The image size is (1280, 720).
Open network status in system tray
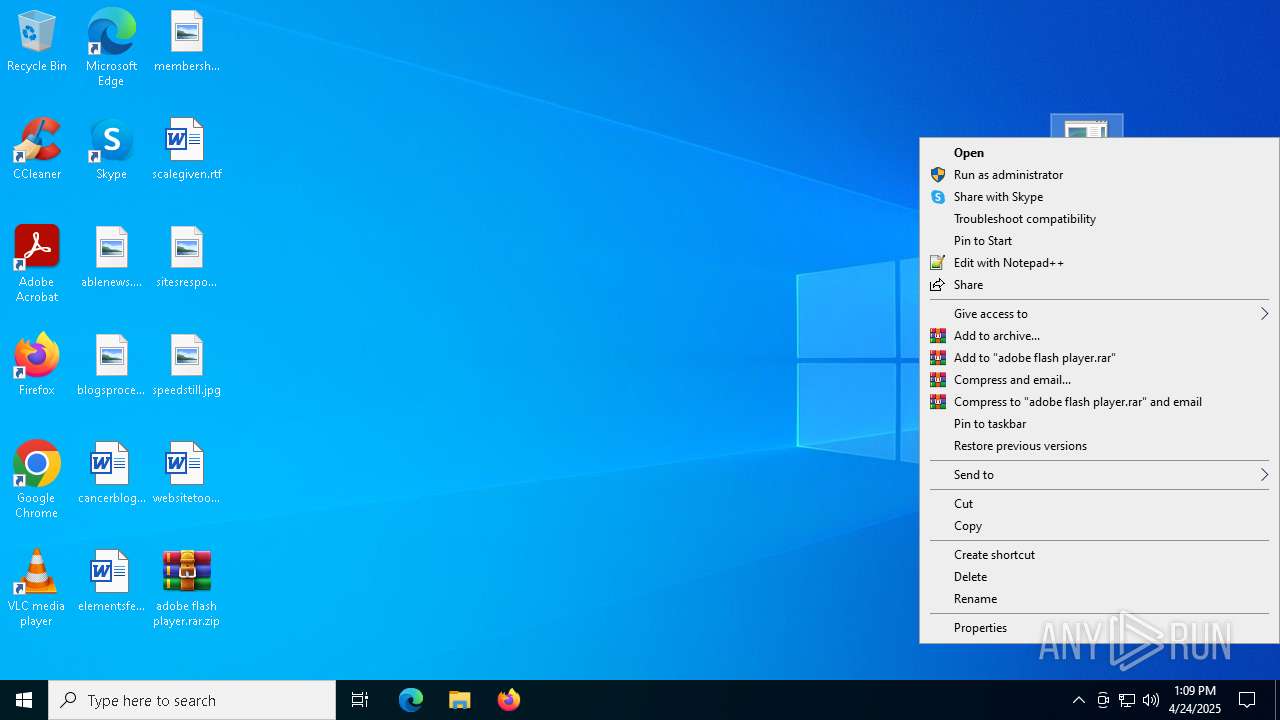point(1127,700)
